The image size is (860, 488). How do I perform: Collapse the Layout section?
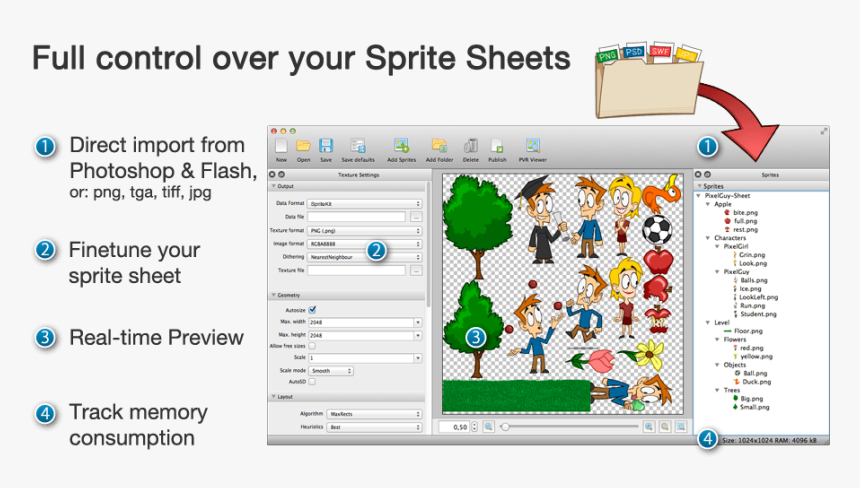(x=274, y=396)
